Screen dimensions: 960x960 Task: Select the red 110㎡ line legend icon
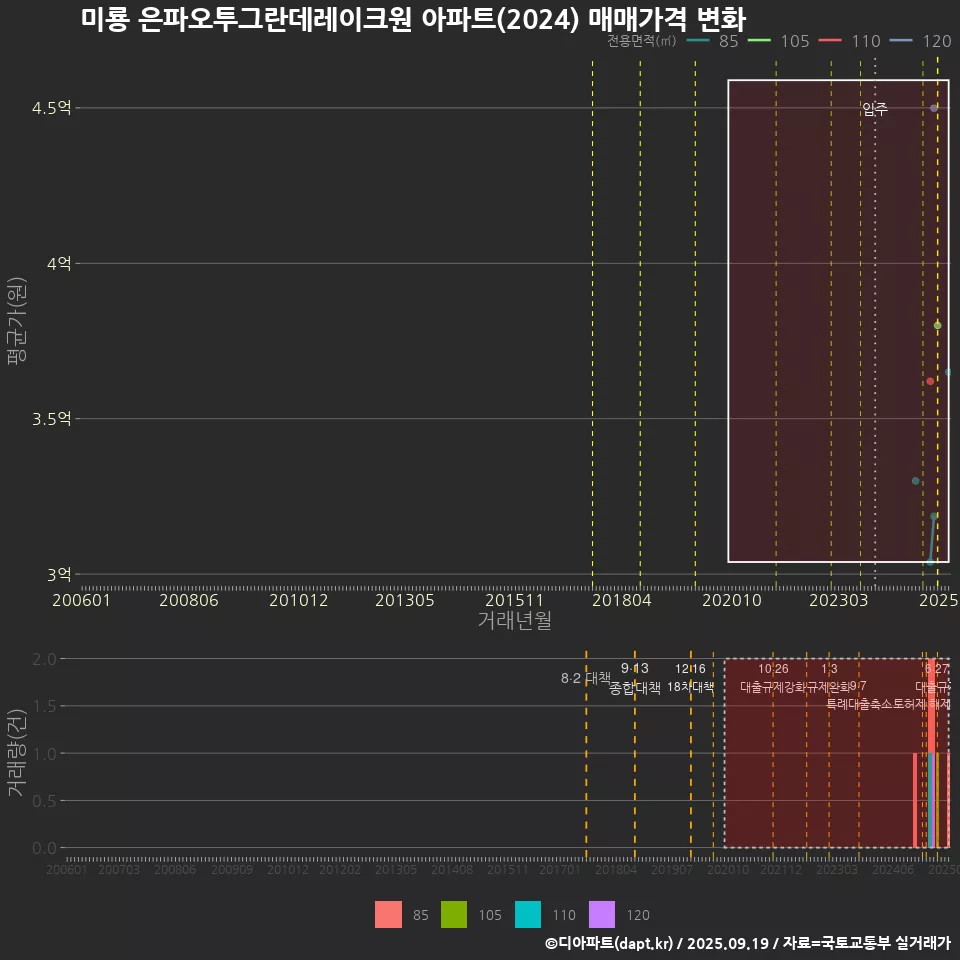pyautogui.click(x=831, y=41)
